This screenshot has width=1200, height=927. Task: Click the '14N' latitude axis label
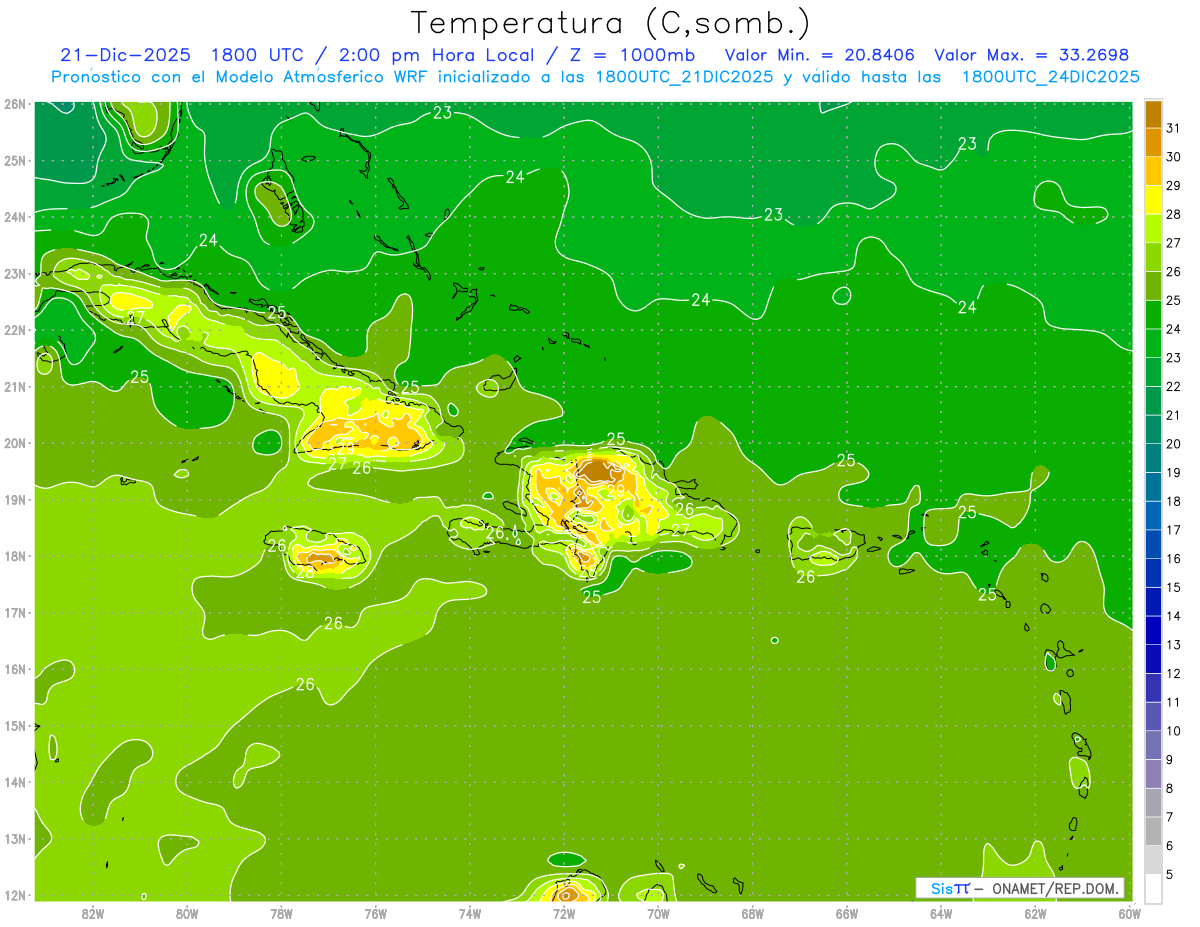[15, 782]
